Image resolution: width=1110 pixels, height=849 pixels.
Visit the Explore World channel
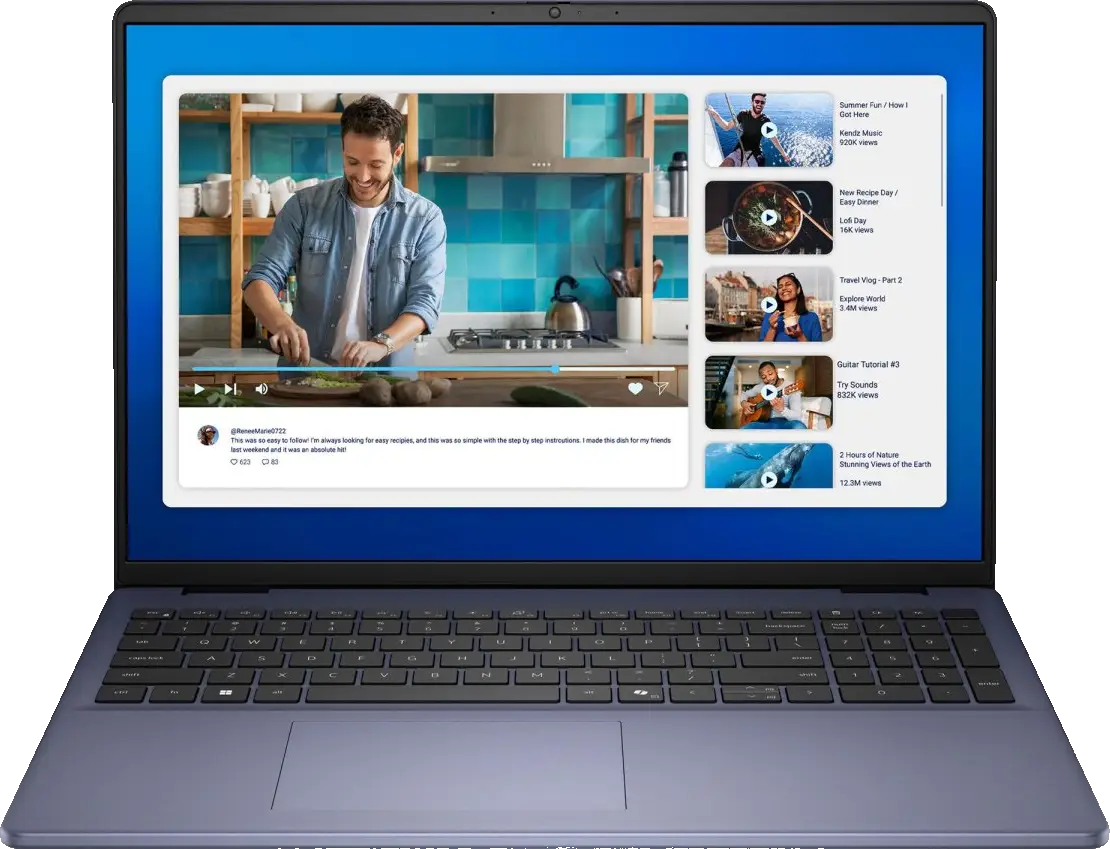tap(861, 299)
